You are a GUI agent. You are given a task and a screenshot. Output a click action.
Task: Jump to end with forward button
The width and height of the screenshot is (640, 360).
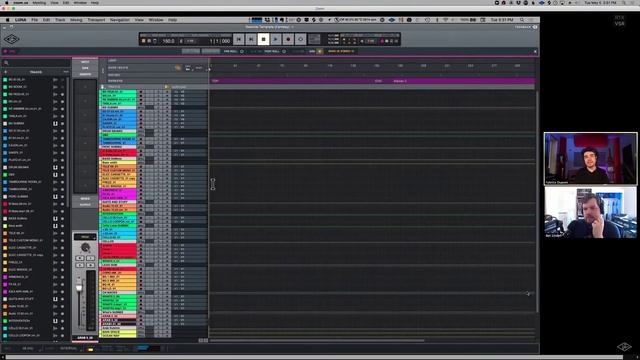click(x=251, y=39)
